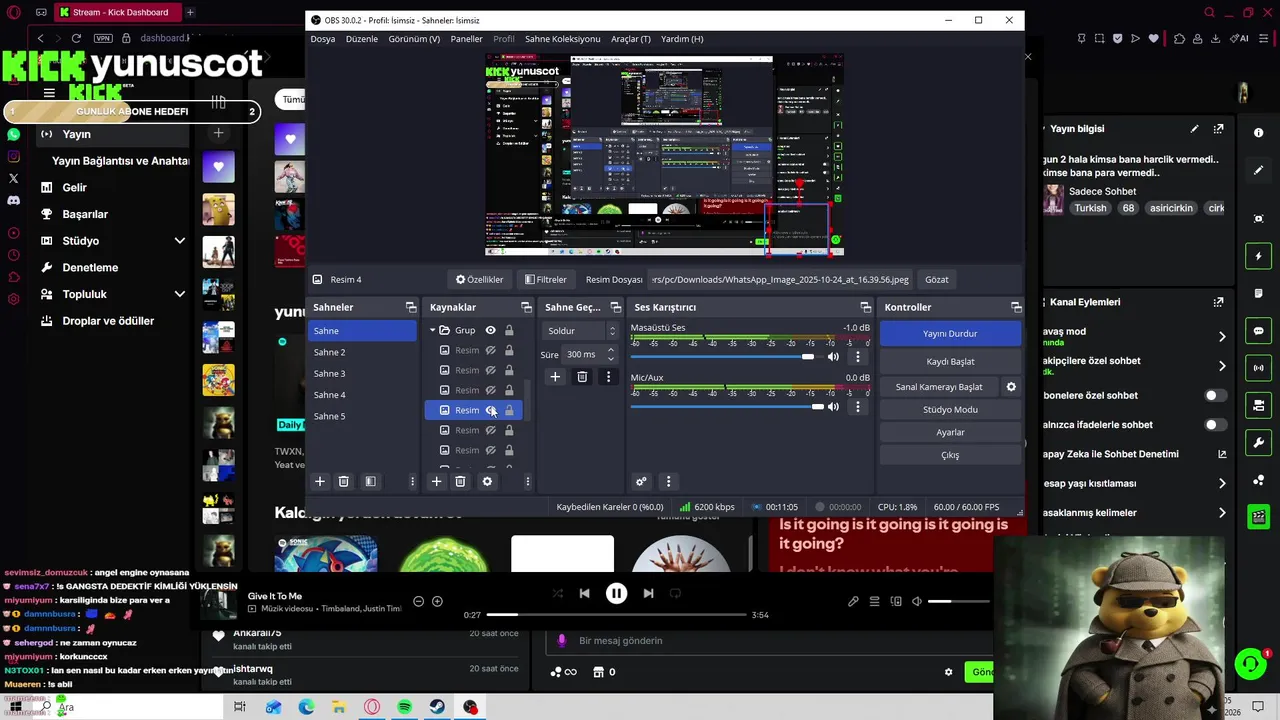Open the Sahne Koleksiyonu menu

point(562,39)
